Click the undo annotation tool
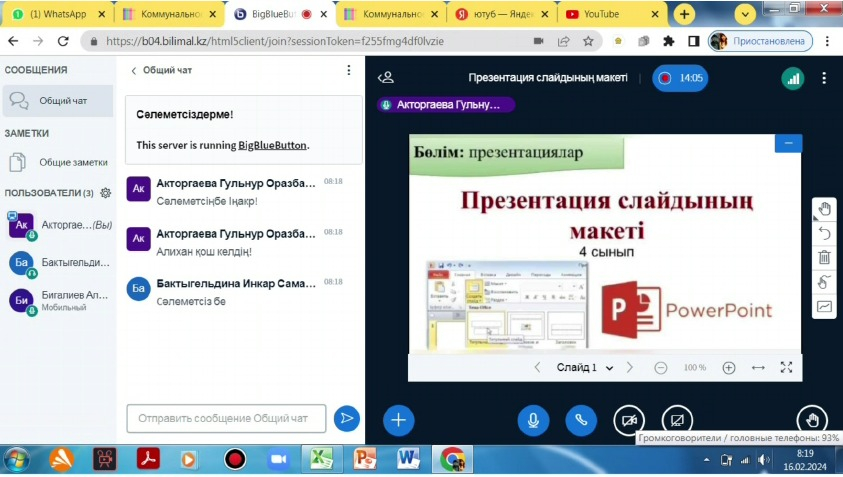This screenshot has height=477, width=843. click(824, 233)
